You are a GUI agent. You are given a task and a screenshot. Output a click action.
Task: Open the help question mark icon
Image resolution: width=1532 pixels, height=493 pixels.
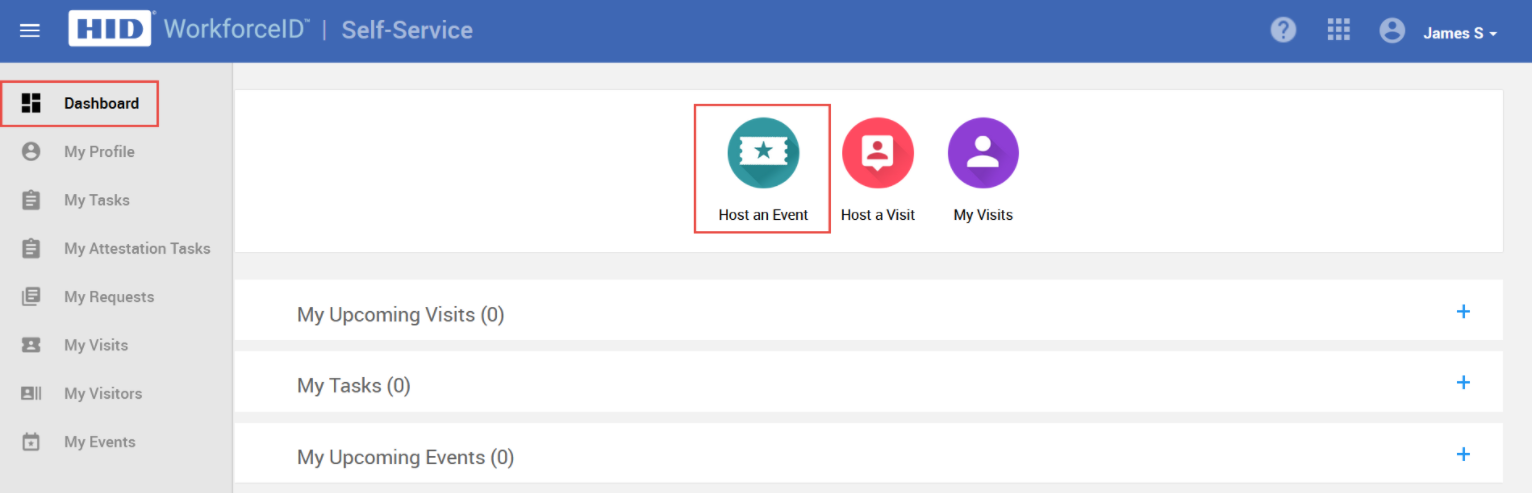click(x=1283, y=30)
